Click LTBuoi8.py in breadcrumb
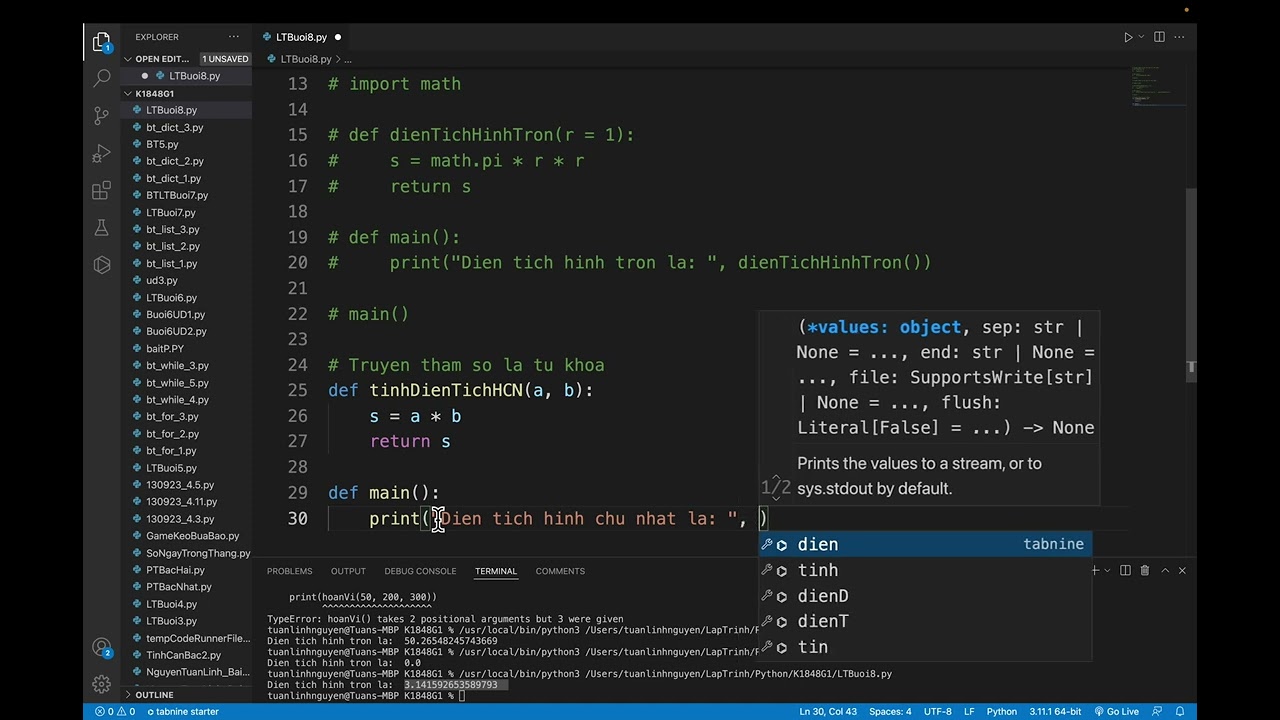The width and height of the screenshot is (1280, 720). [x=305, y=59]
